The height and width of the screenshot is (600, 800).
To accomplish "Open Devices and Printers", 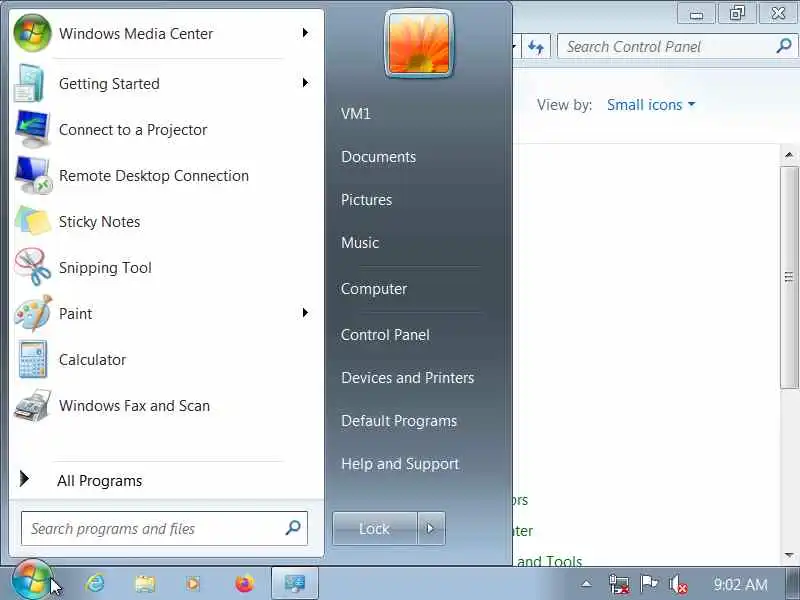I will click(x=408, y=378).
